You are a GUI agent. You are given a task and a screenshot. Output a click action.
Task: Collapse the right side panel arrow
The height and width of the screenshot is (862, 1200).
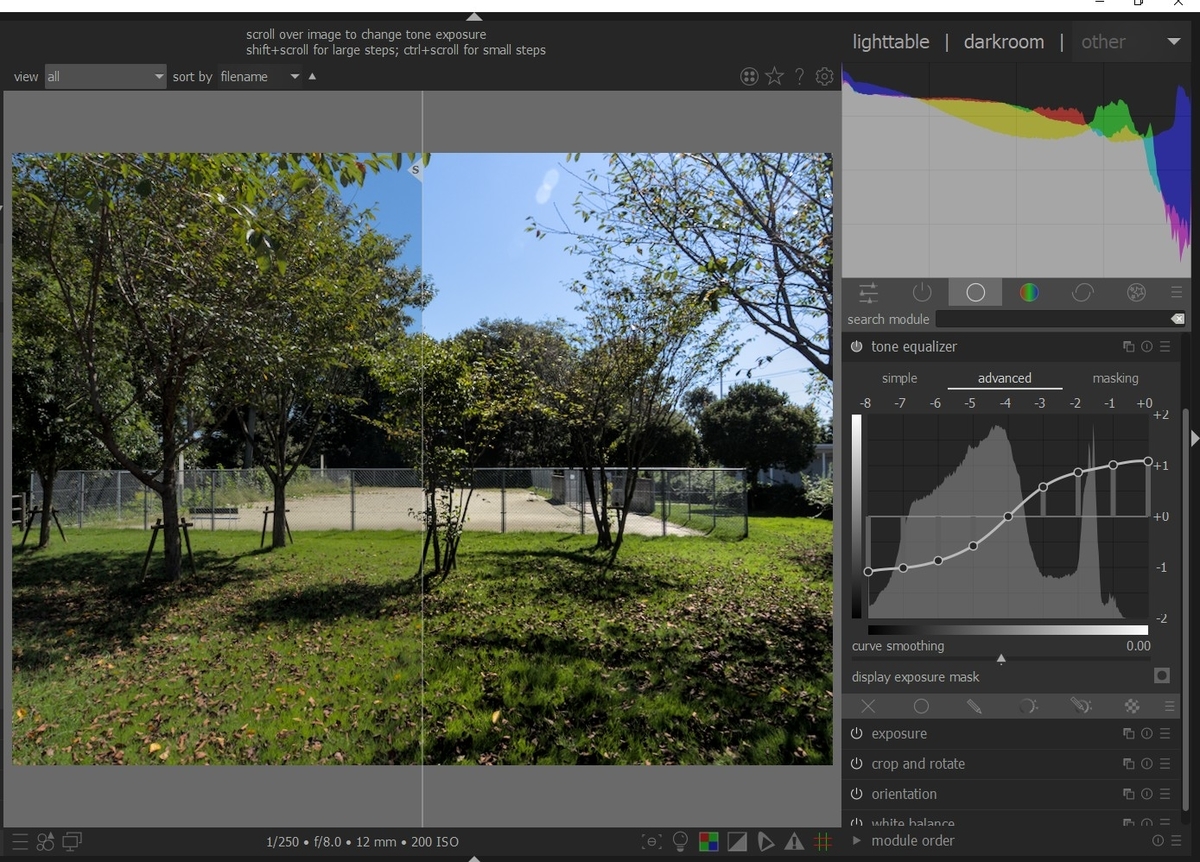click(1194, 438)
